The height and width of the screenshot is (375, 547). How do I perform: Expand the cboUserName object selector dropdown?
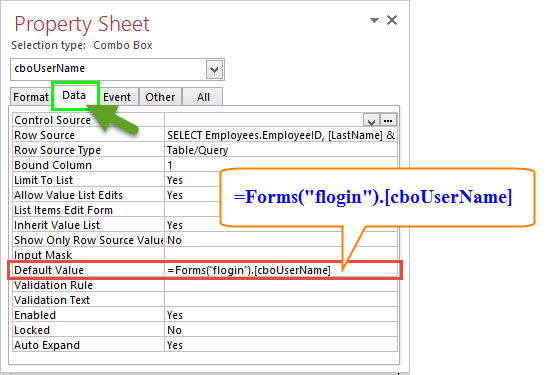pyautogui.click(x=214, y=70)
